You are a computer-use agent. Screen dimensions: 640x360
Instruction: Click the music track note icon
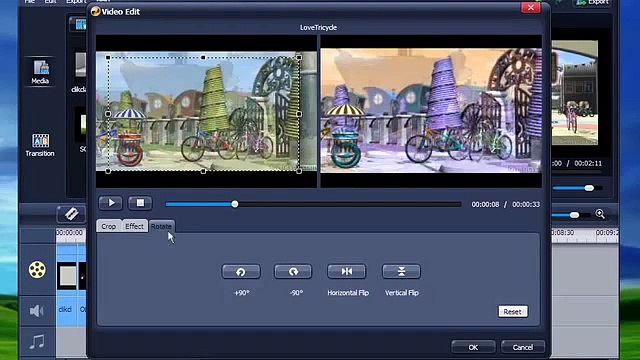pos(37,342)
